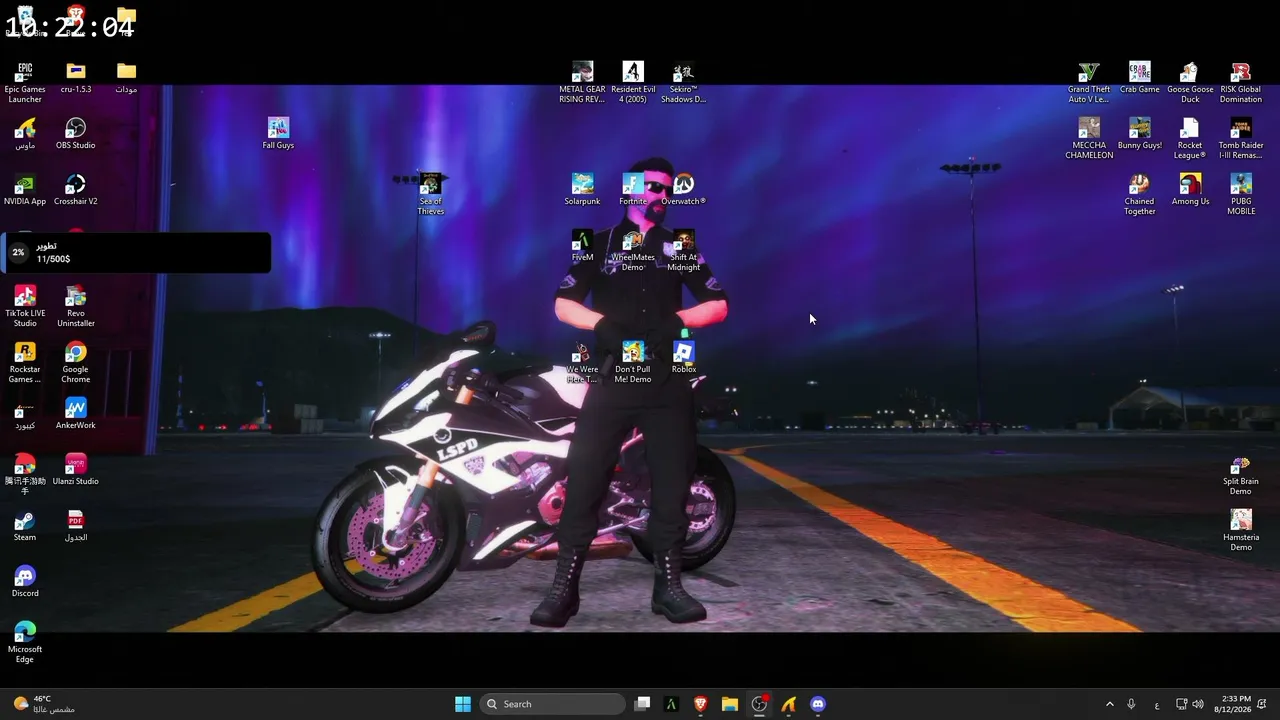The width and height of the screenshot is (1280, 720).
Task: Open the weather widget showing 46°C
Action: [x=44, y=704]
